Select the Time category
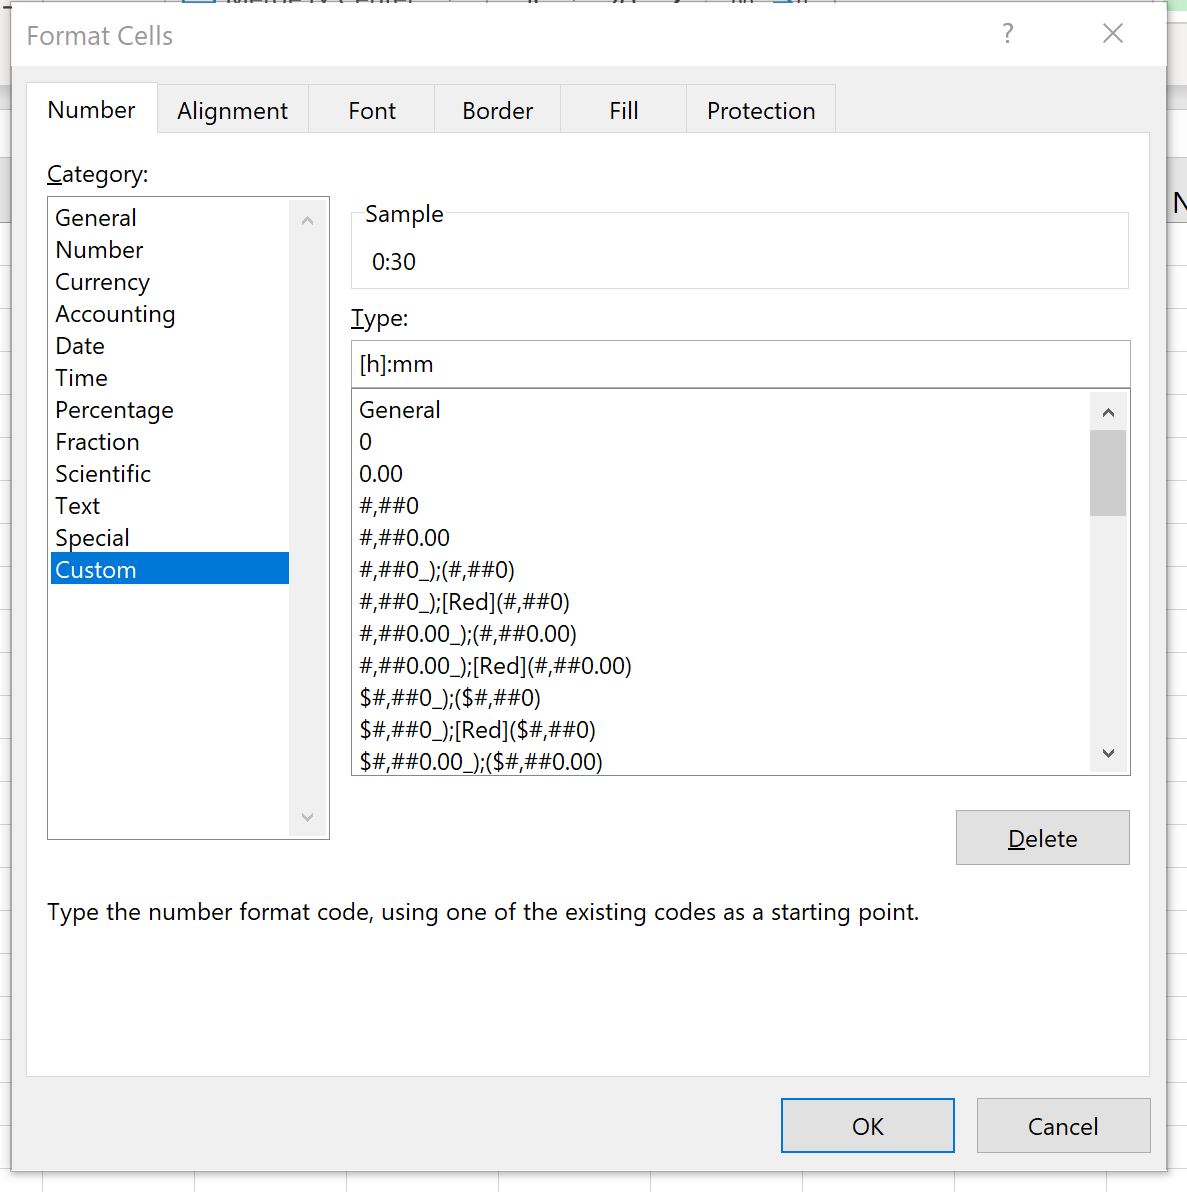 [81, 378]
